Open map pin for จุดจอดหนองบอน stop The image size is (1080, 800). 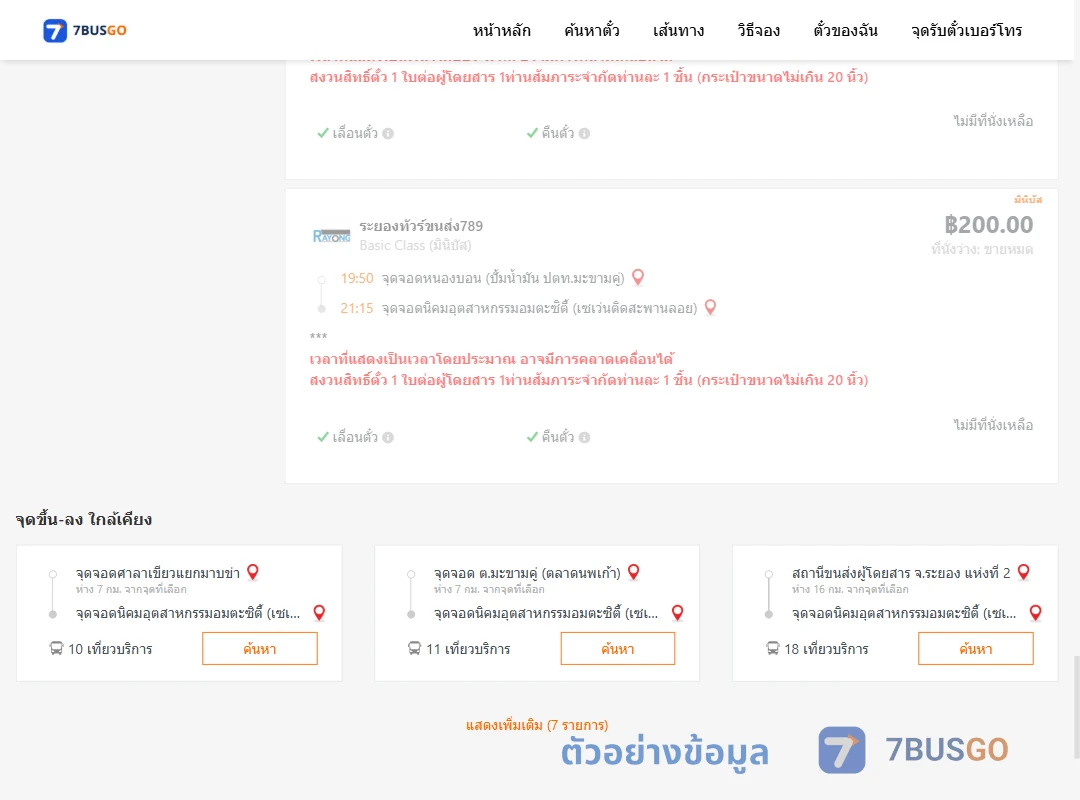[638, 277]
